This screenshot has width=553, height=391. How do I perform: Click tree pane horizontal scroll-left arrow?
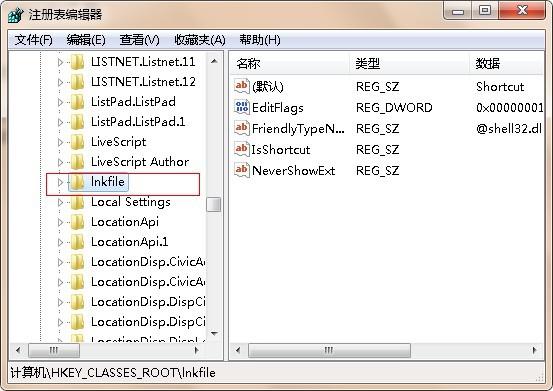pyautogui.click(x=18, y=350)
